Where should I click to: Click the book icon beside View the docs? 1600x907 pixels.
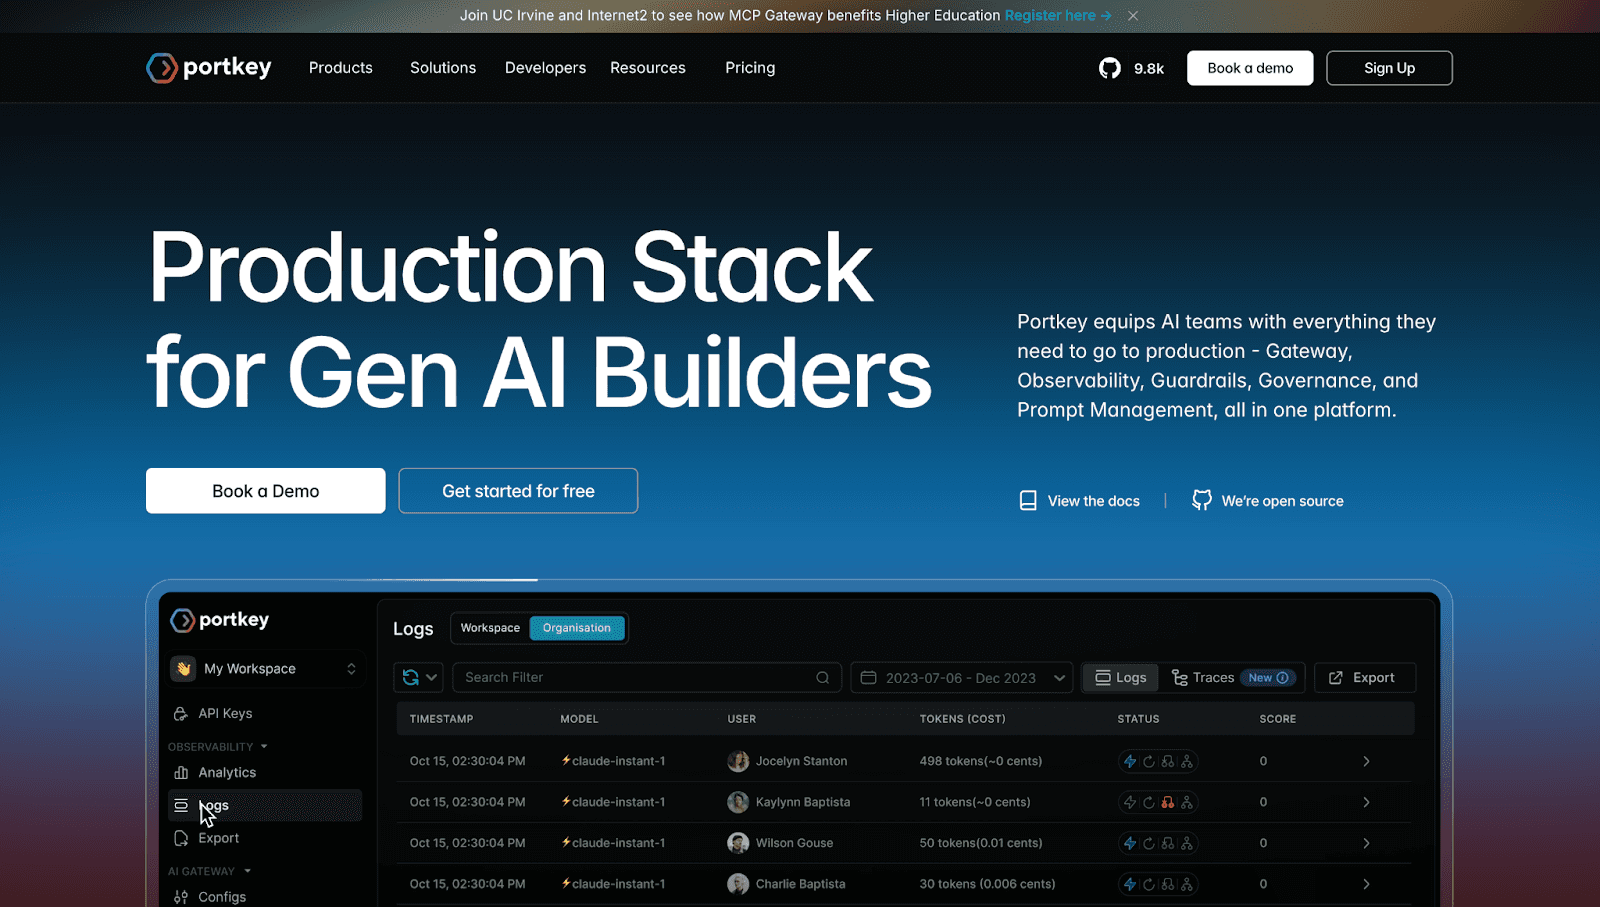click(1028, 501)
